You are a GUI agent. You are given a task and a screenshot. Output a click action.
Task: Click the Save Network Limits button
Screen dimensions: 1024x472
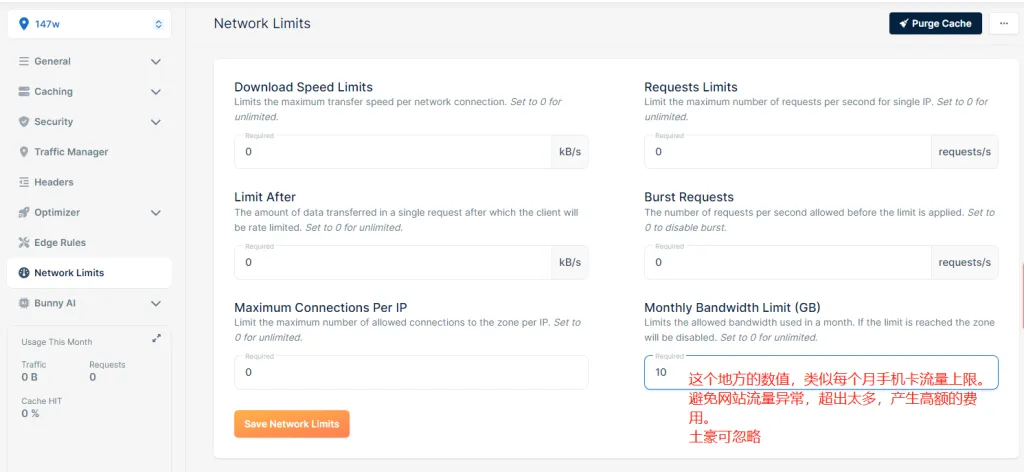pos(291,424)
